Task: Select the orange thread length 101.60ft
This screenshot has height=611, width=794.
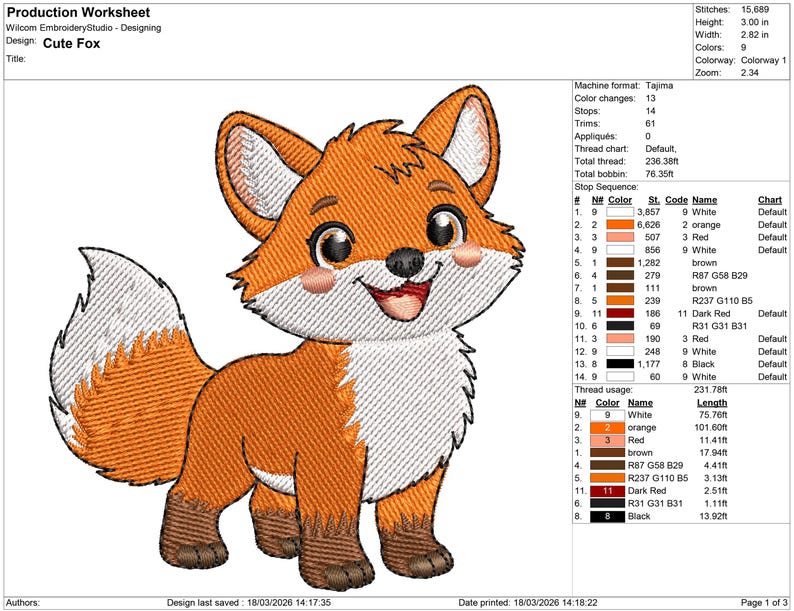Action: tap(711, 428)
